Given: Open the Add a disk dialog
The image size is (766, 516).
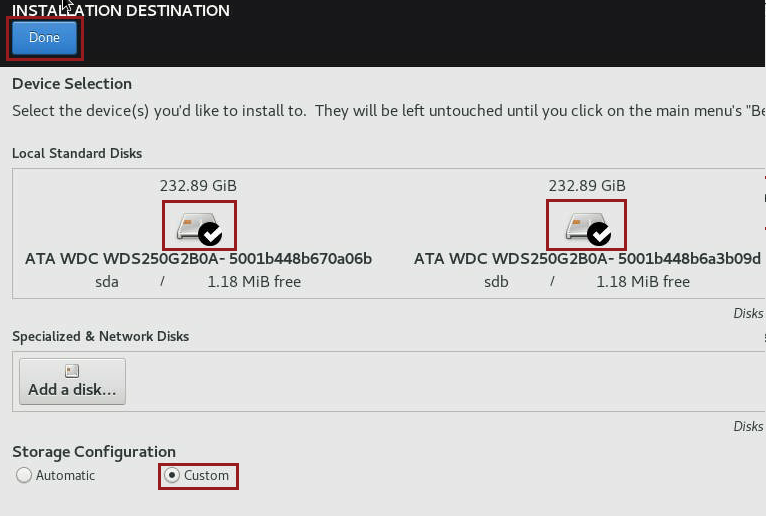Looking at the screenshot, I should [72, 382].
